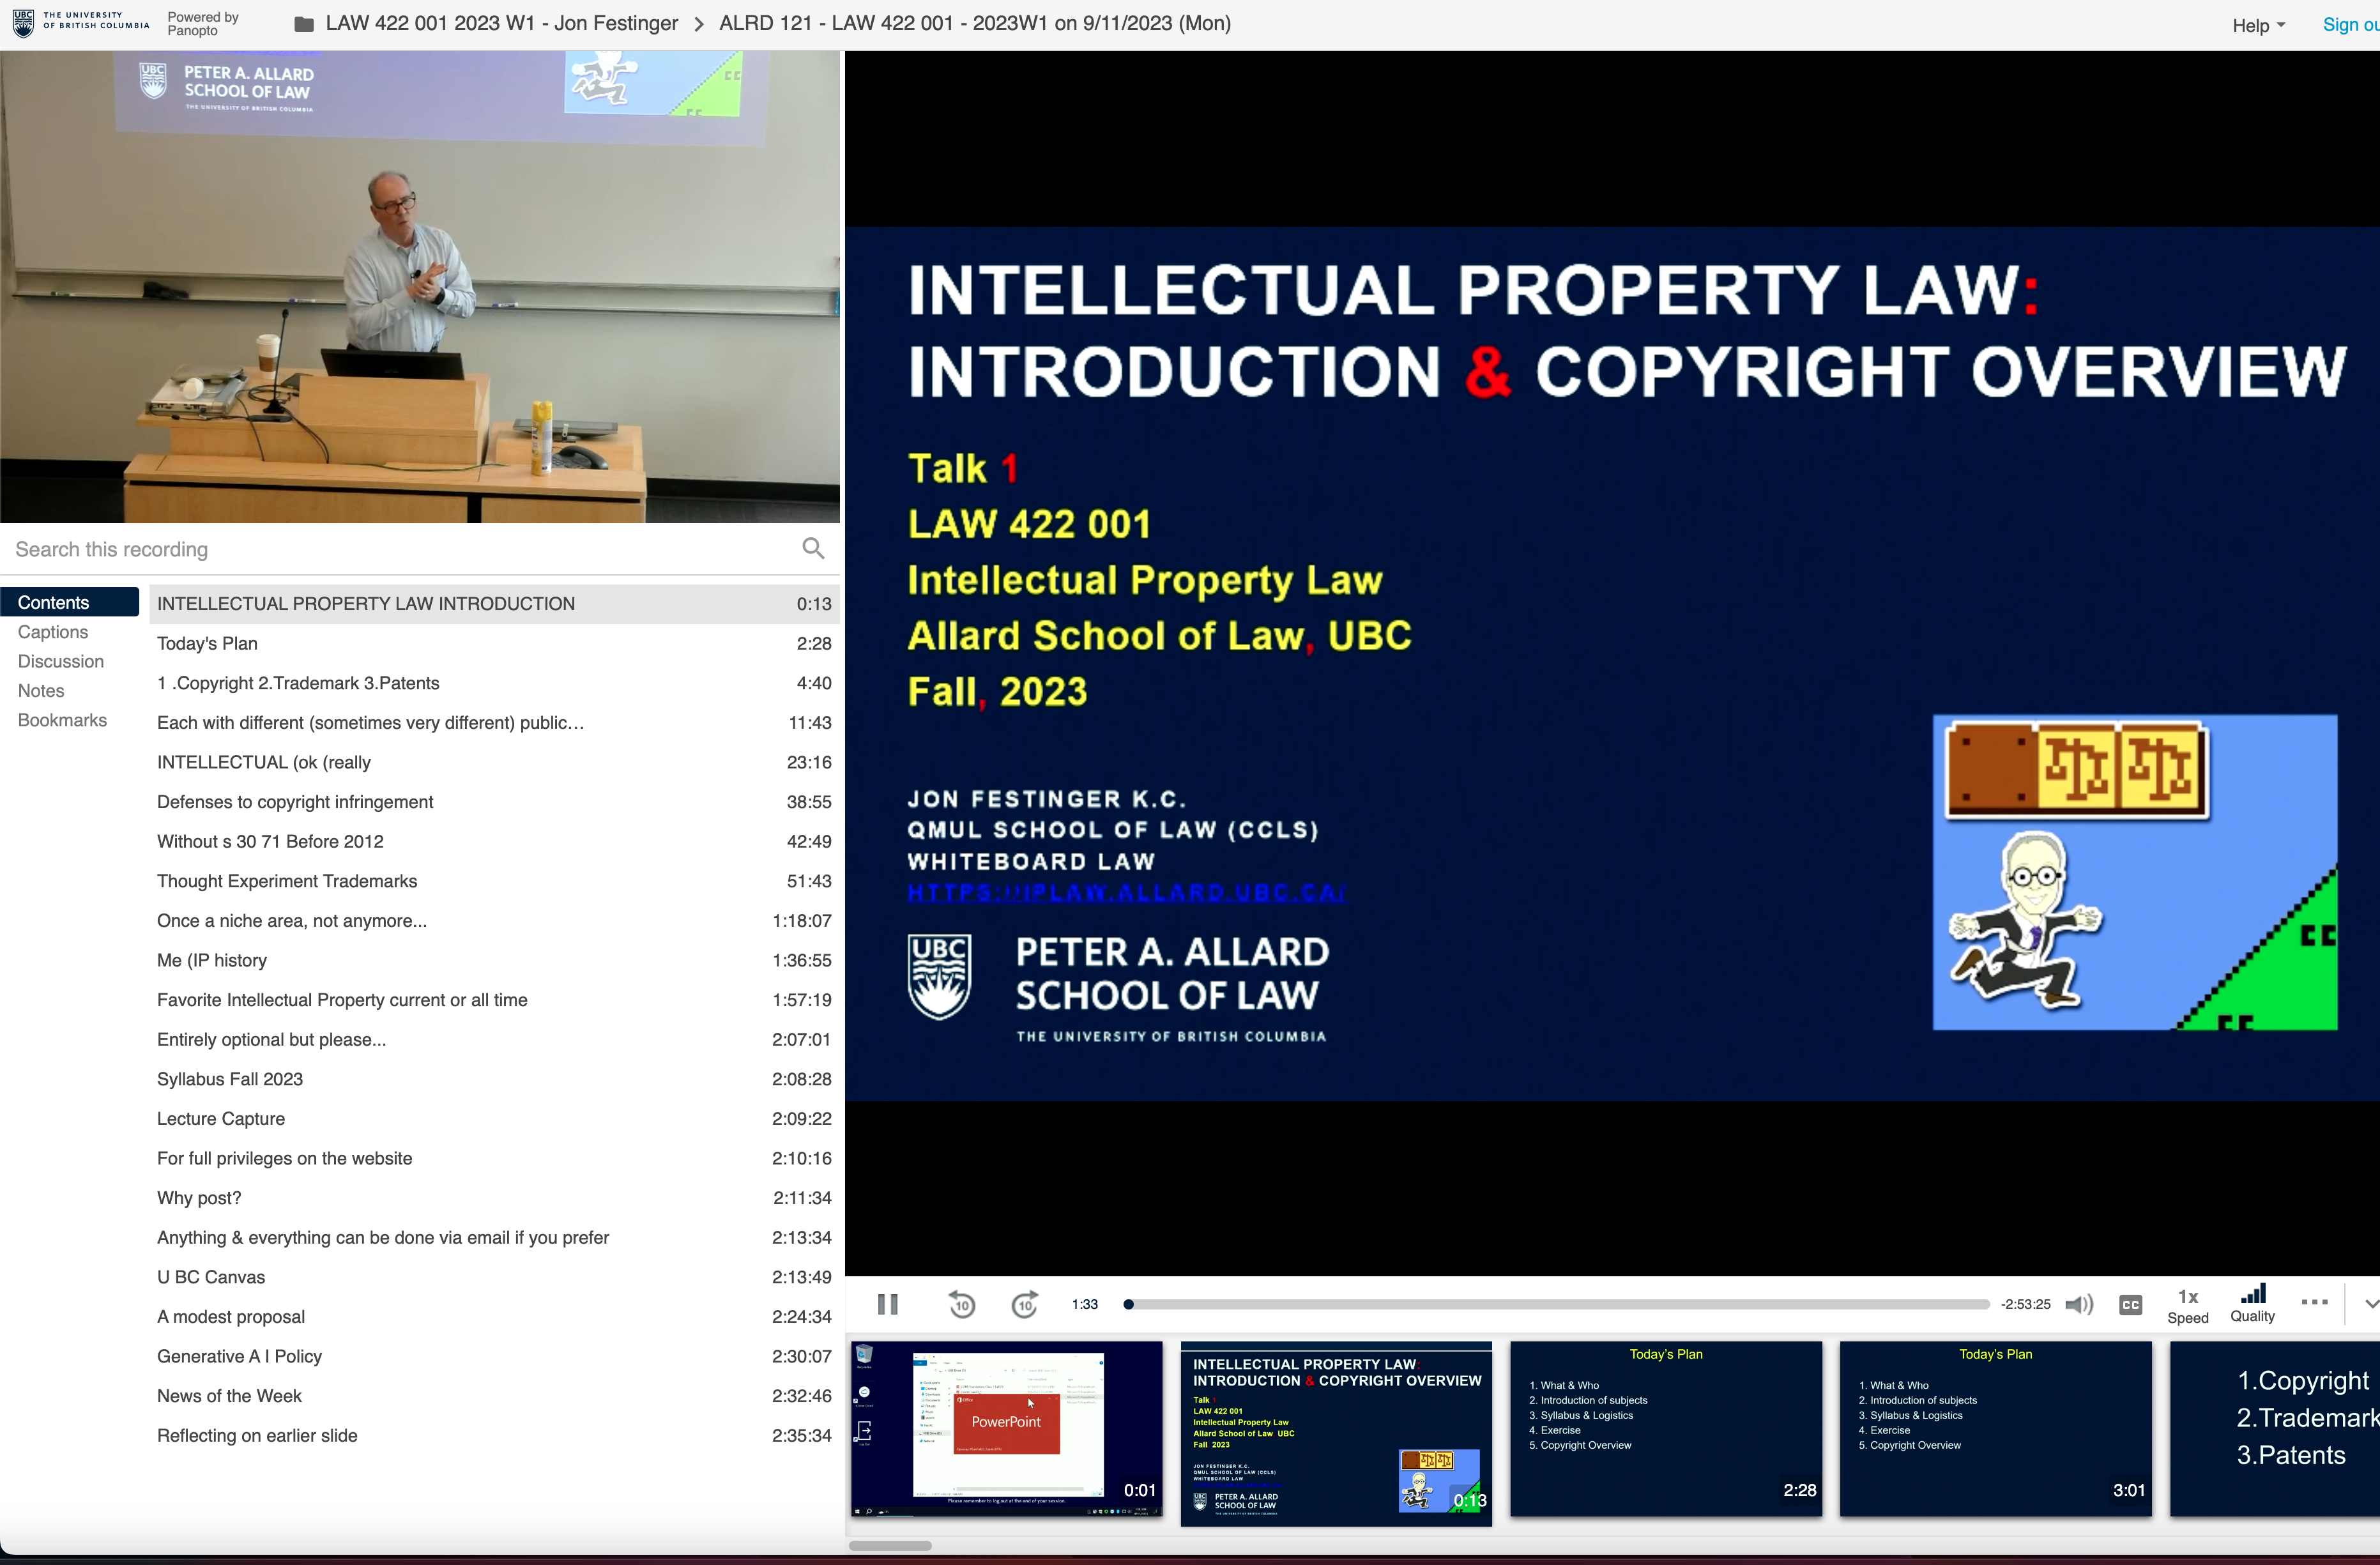Jump to Syllabus Fall 2023 entry

point(494,1079)
